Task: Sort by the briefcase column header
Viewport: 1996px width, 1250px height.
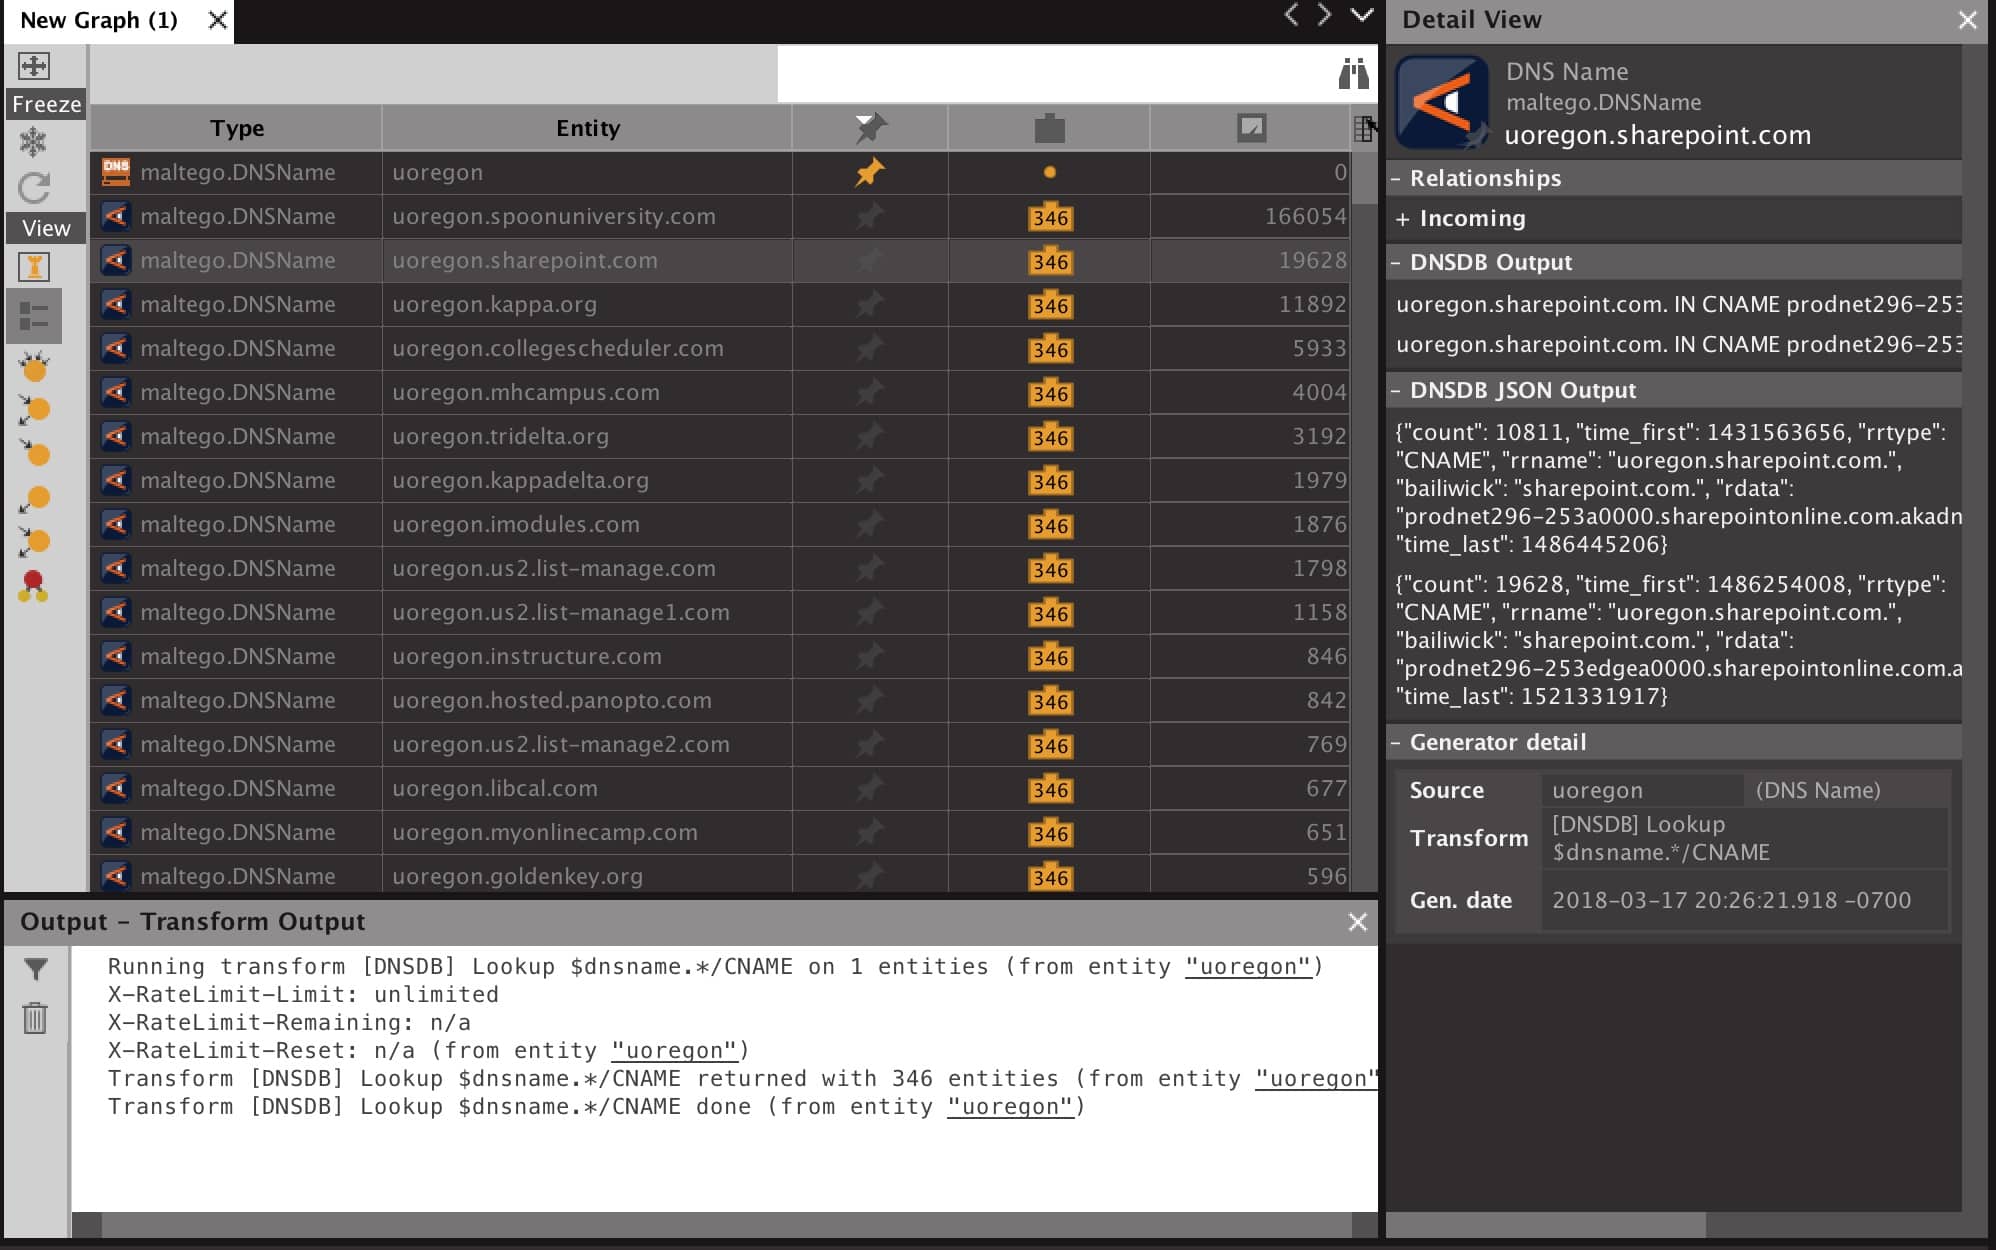Action: pos(1049,128)
